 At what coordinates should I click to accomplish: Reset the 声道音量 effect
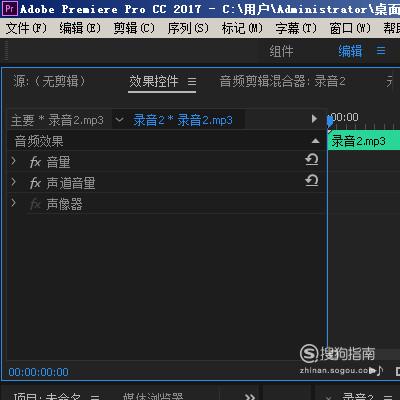pyautogui.click(x=312, y=180)
